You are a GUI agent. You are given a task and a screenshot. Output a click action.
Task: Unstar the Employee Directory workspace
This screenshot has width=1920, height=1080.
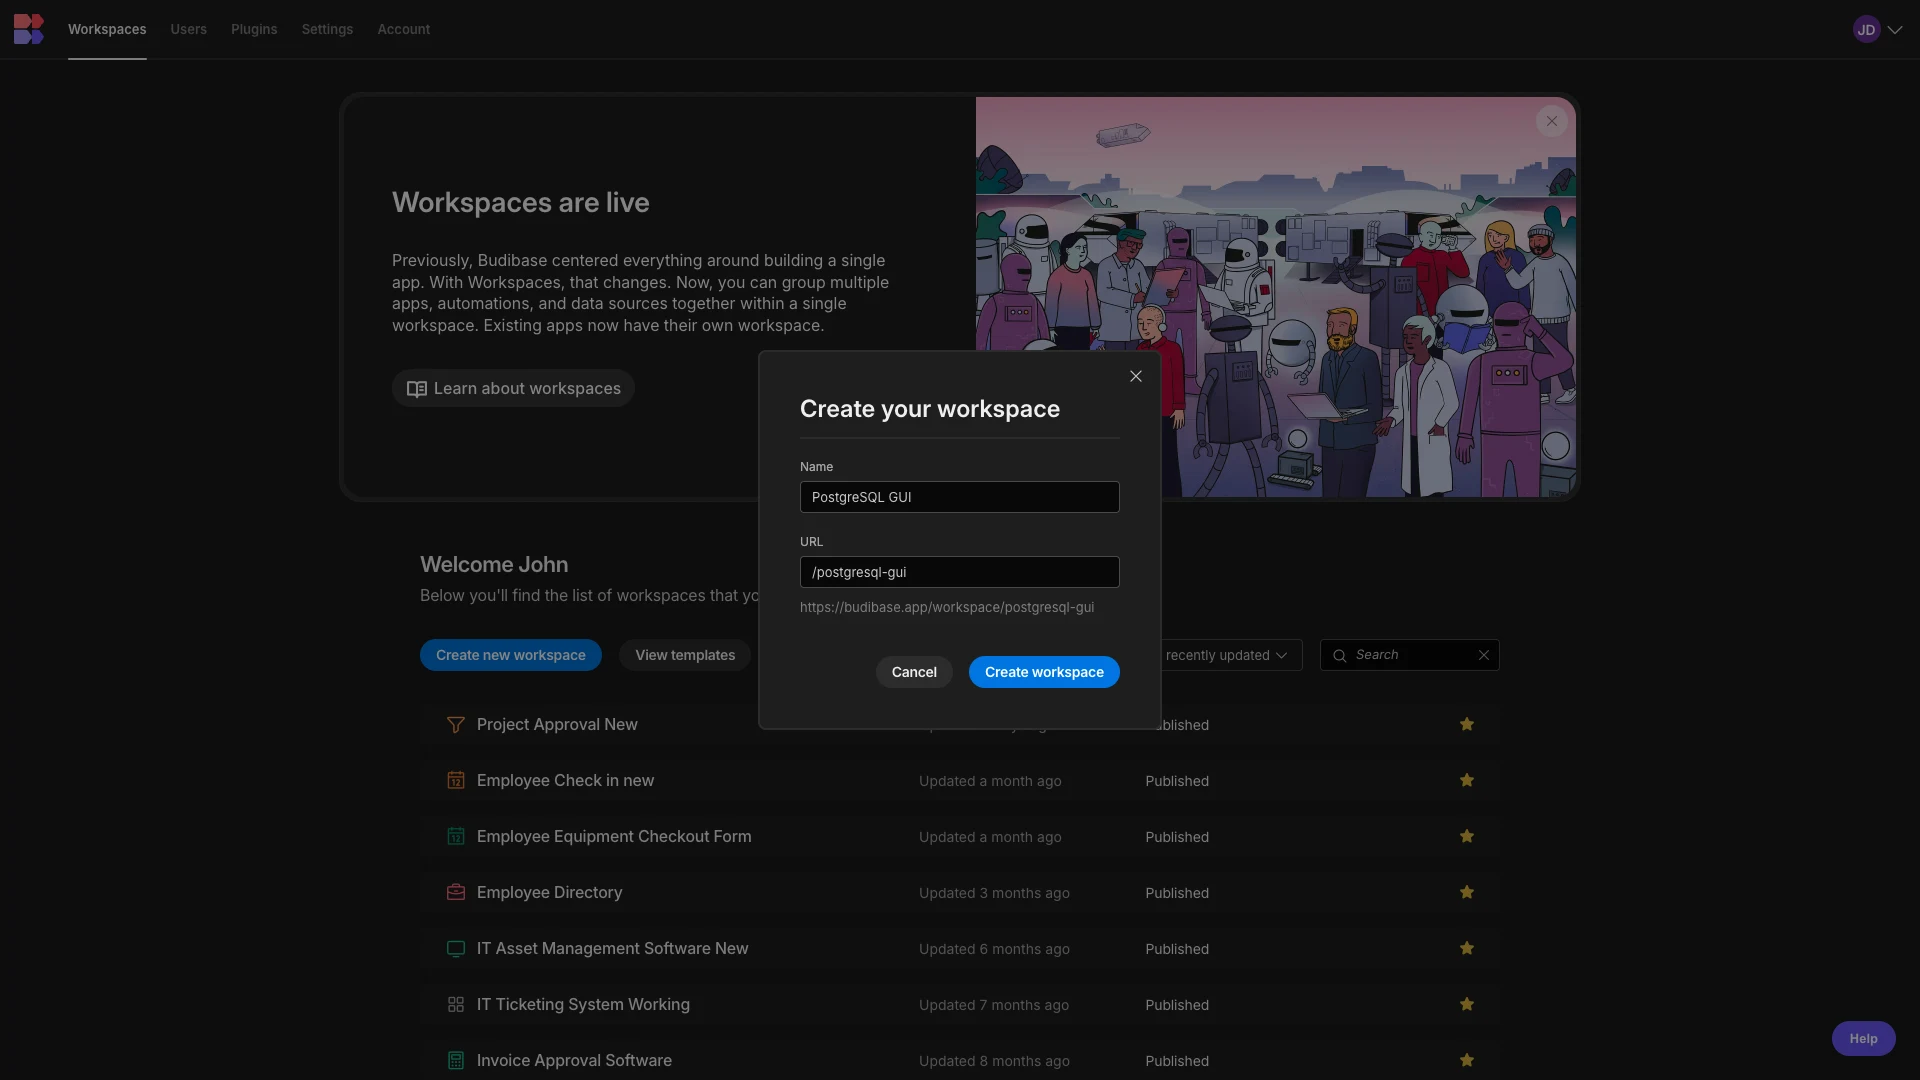click(1467, 892)
